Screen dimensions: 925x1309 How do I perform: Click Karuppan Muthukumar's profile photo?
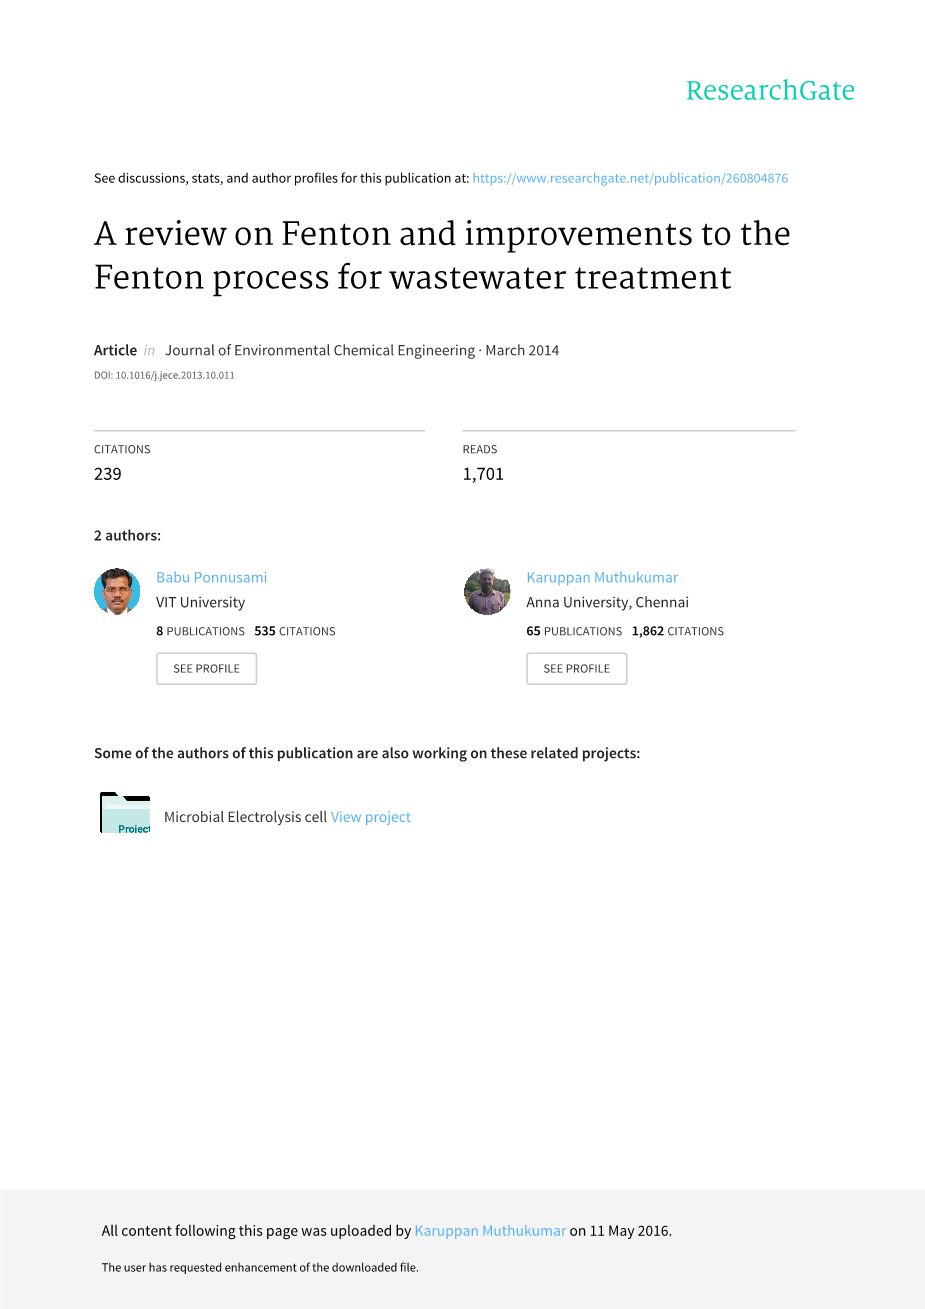coord(487,592)
